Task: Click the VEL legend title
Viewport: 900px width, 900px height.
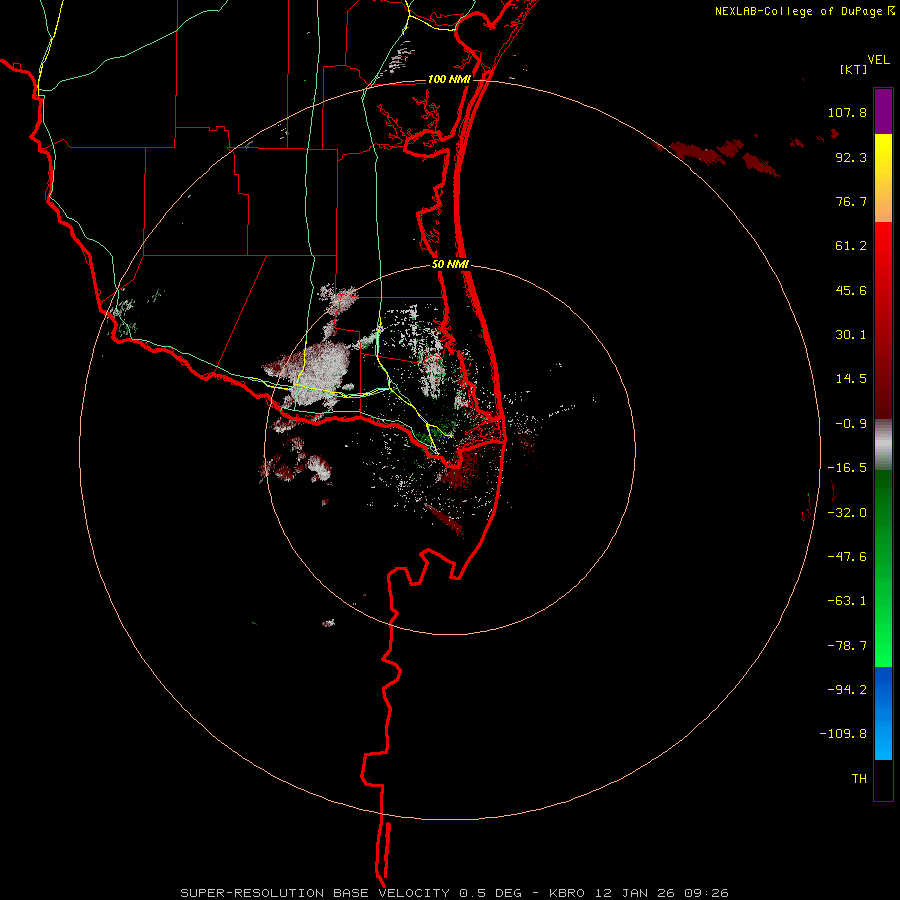Action: click(878, 60)
